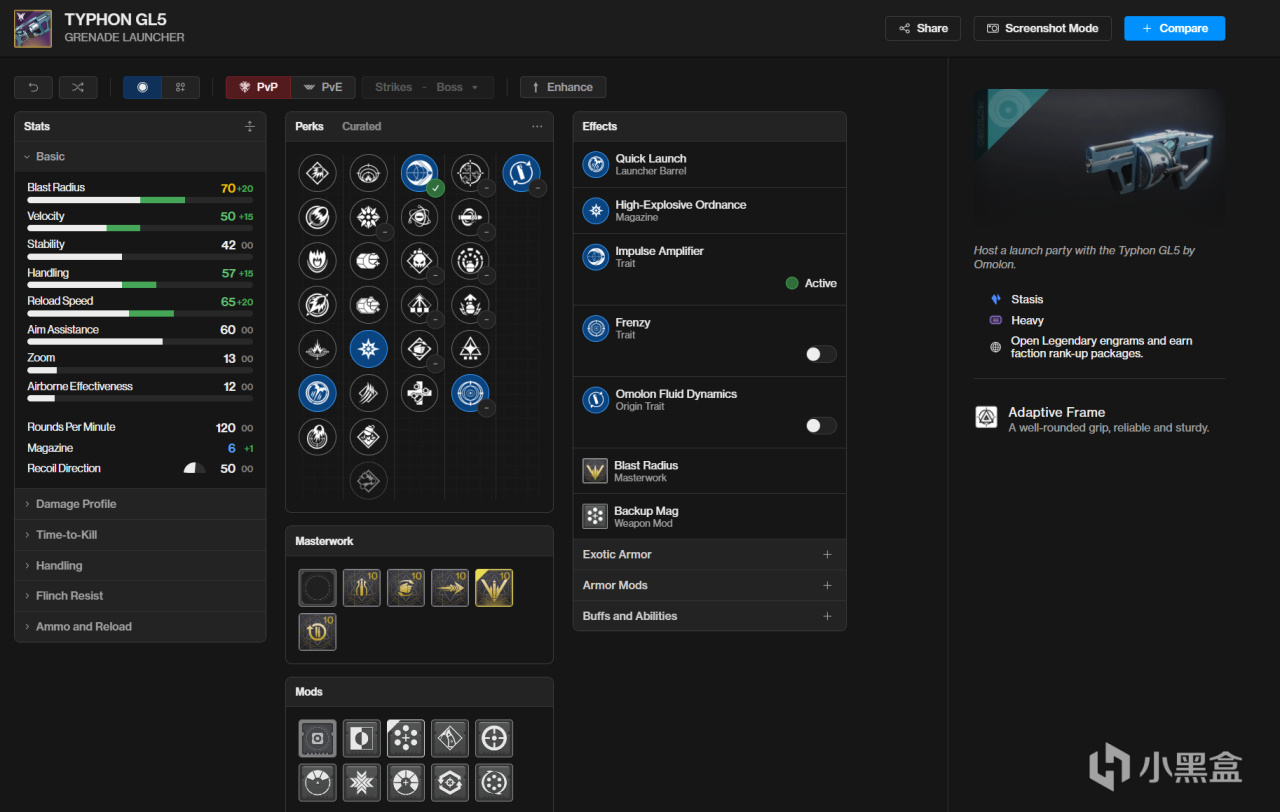The width and height of the screenshot is (1280, 812).
Task: Select the triangle with sparkle perk icon
Action: pos(470,349)
